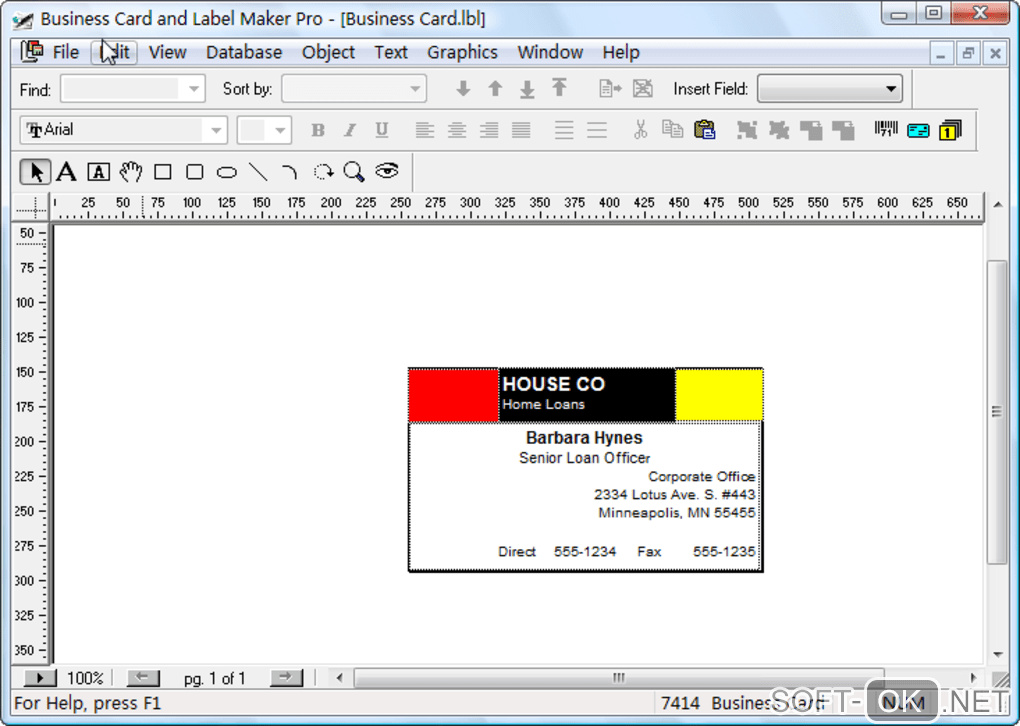Click the previous record up arrow
The height and width of the screenshot is (726, 1020).
[495, 88]
